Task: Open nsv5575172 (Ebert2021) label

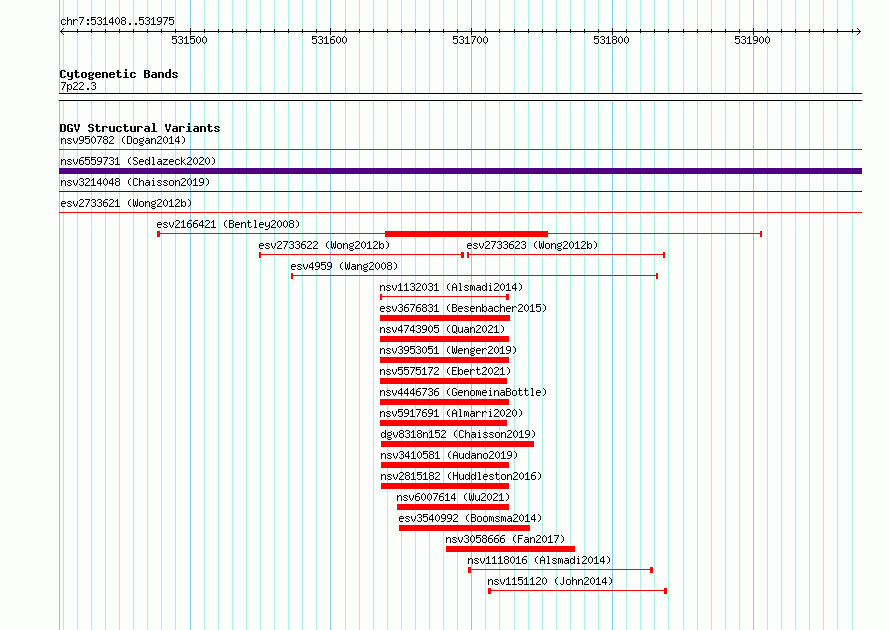Action: [x=445, y=371]
